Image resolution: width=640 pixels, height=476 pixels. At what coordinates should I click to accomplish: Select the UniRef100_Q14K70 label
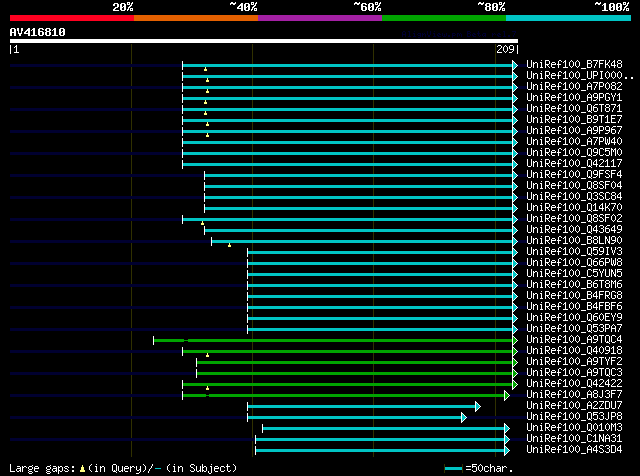click(x=574, y=208)
